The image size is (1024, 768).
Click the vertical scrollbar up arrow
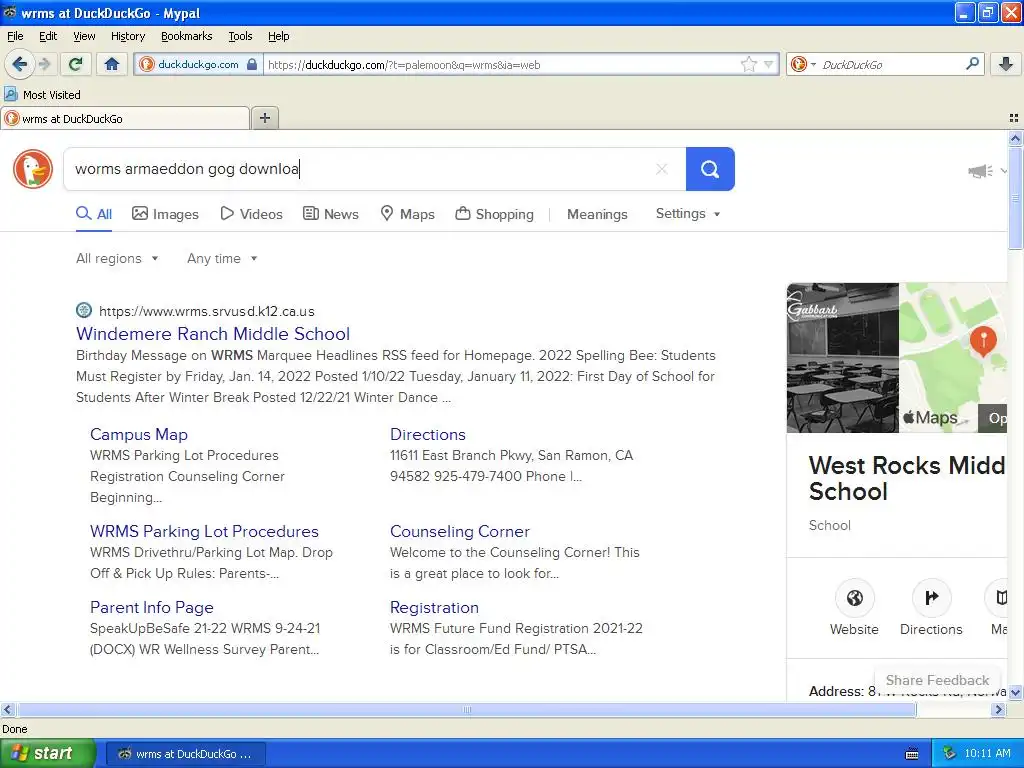1015,138
